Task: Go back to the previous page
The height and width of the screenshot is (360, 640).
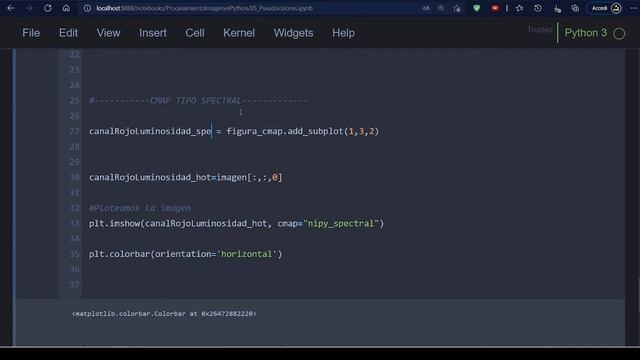Action: click(x=11, y=8)
